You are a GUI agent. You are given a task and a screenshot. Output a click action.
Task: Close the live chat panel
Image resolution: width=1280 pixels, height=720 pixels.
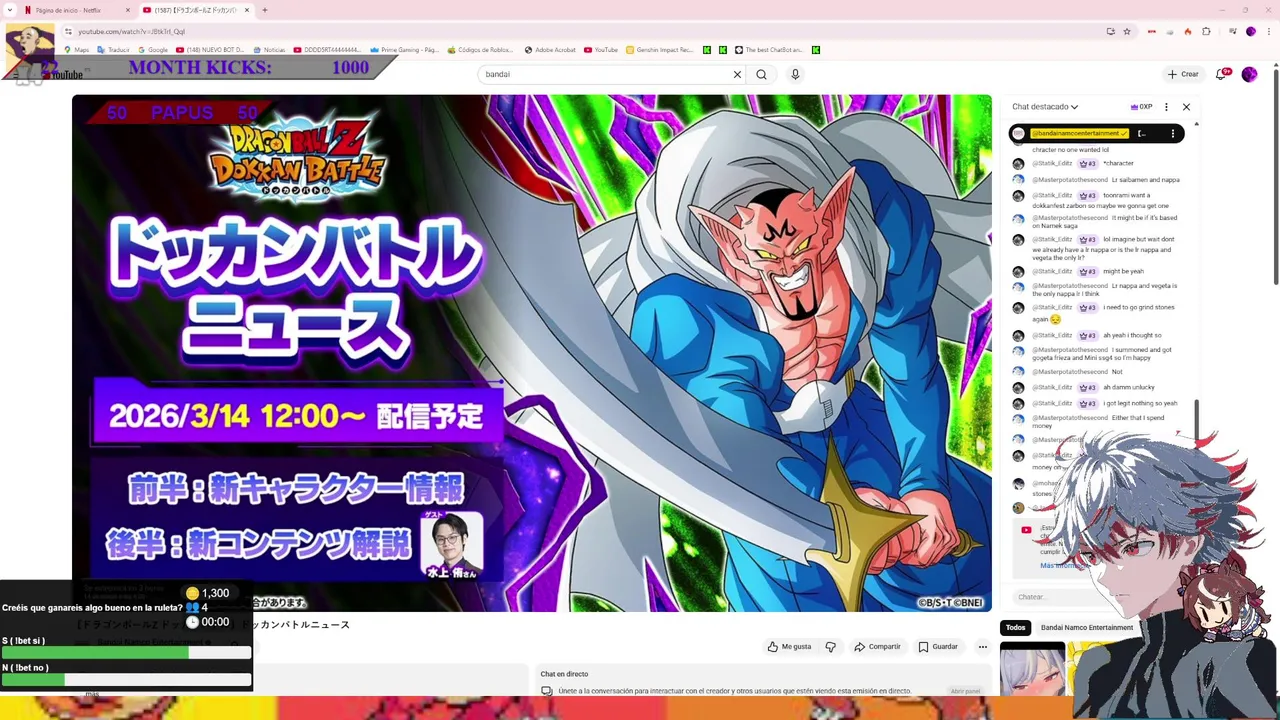1186,107
